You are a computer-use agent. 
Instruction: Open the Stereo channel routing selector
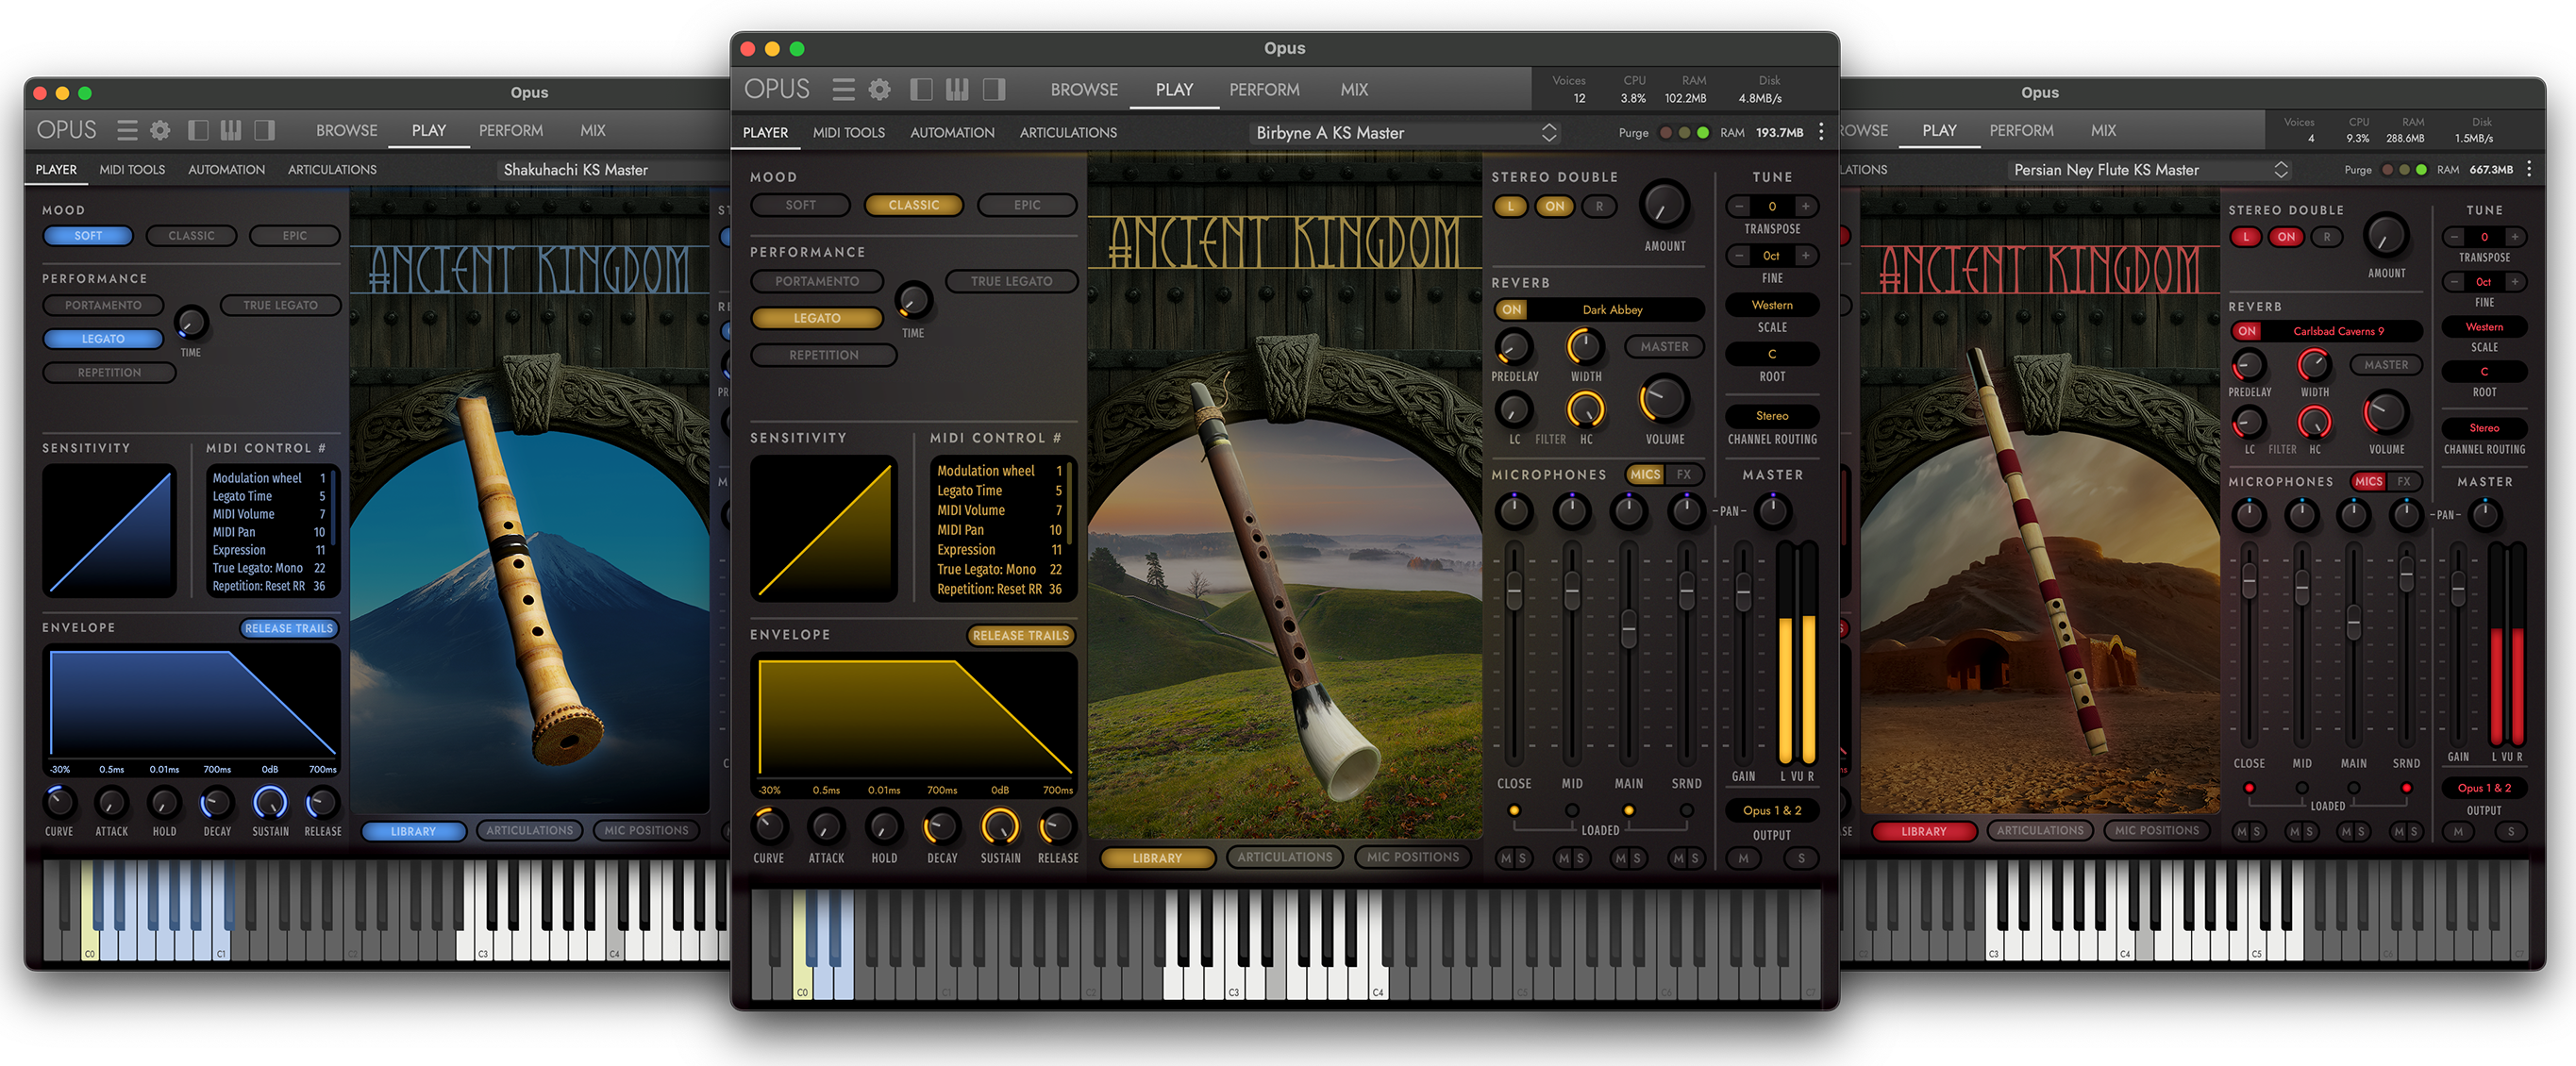tap(1771, 416)
